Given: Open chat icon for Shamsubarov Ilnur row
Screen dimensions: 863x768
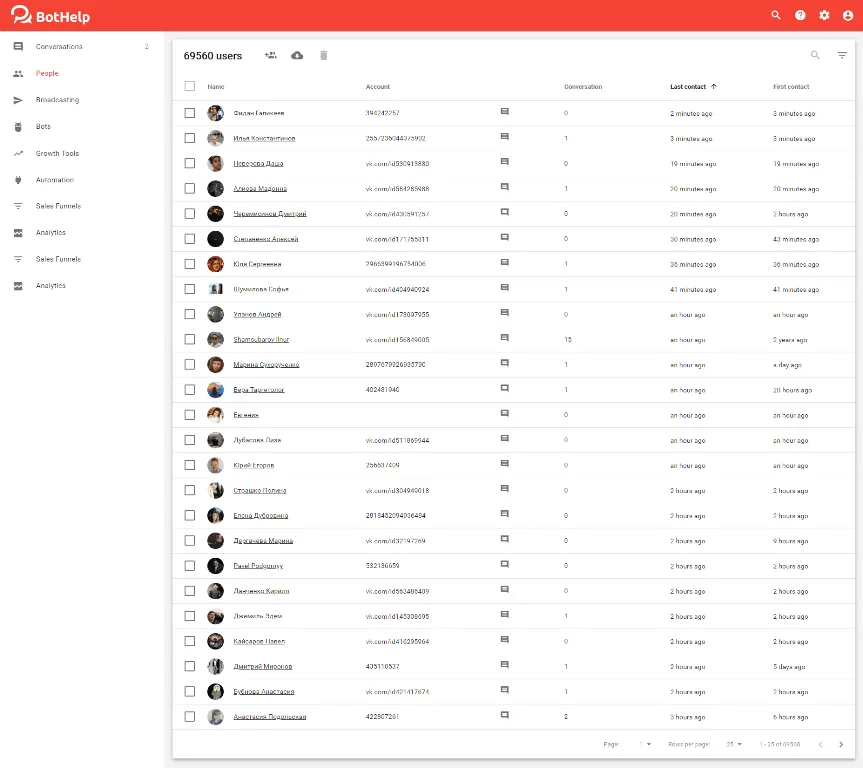Looking at the screenshot, I should point(504,338).
